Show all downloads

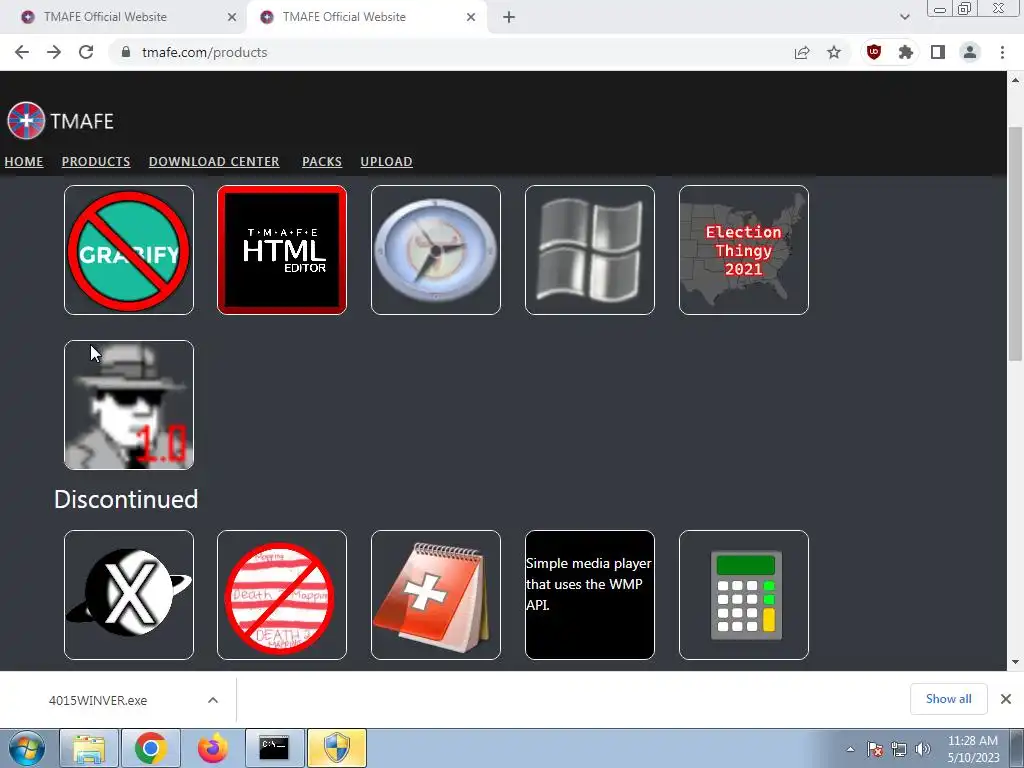[948, 699]
